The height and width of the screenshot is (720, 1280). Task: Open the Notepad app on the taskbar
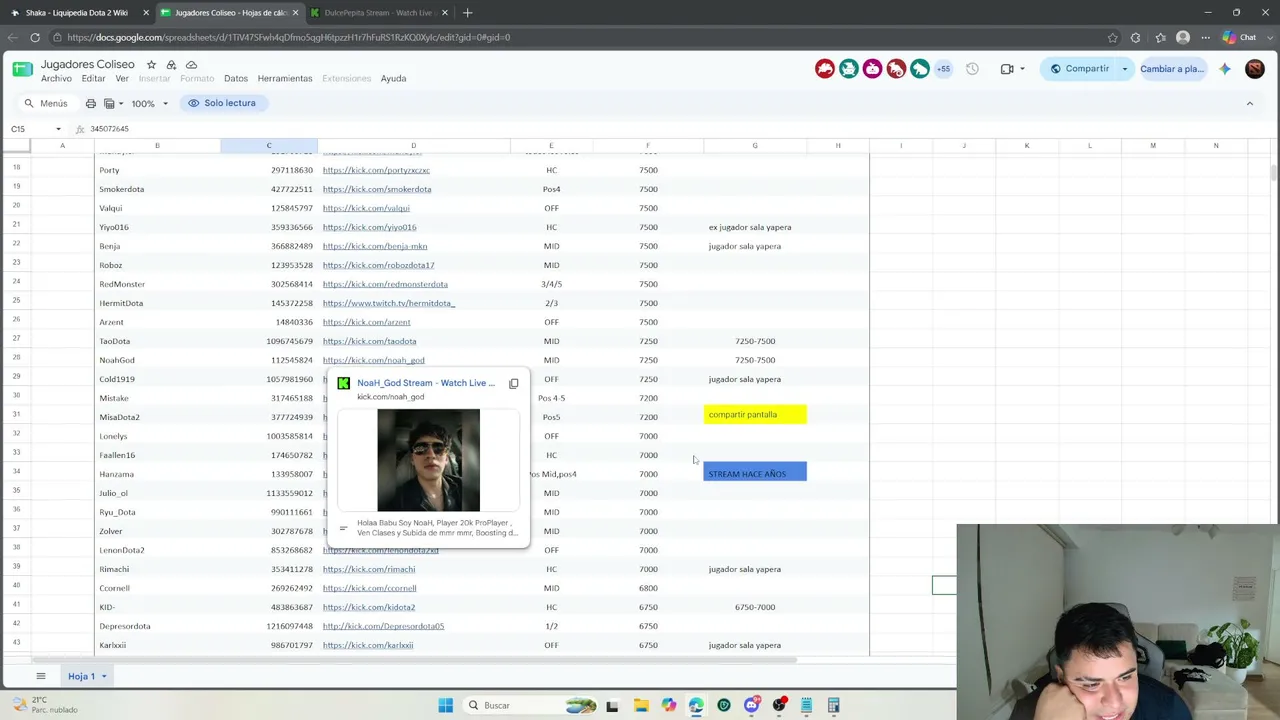[806, 706]
